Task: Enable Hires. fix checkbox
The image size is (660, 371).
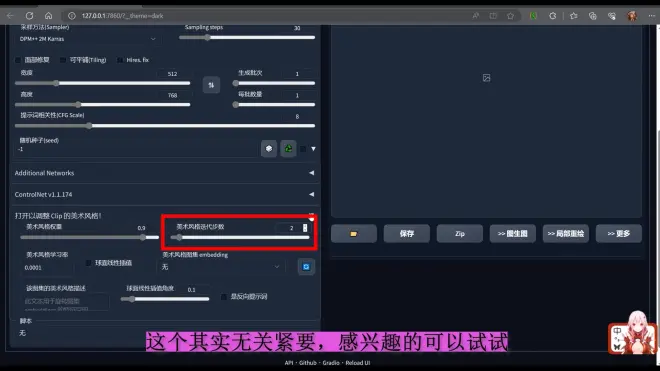Action: coord(120,60)
